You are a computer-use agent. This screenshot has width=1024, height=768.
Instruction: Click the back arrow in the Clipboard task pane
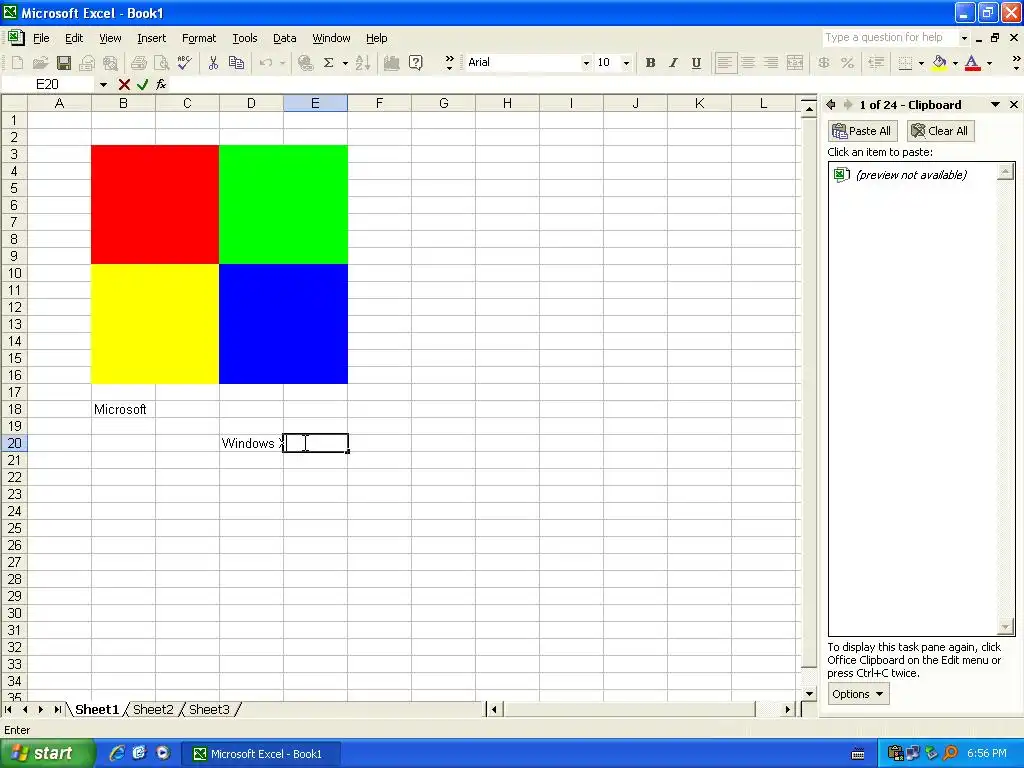pyautogui.click(x=831, y=104)
